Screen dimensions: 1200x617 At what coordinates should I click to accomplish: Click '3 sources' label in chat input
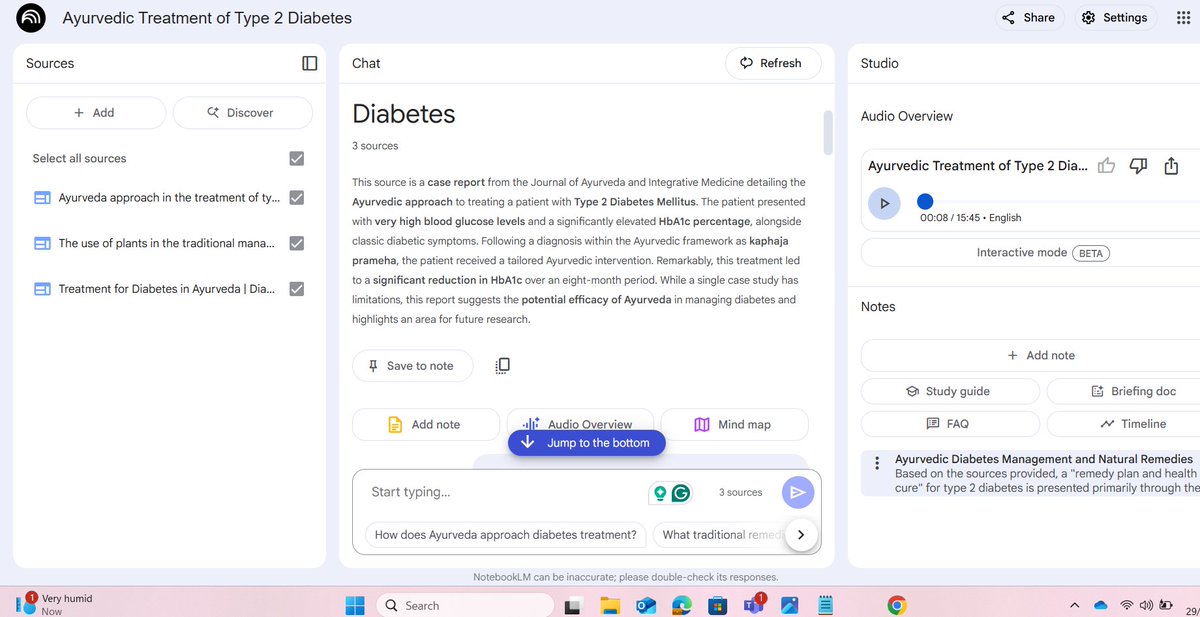[740, 492]
